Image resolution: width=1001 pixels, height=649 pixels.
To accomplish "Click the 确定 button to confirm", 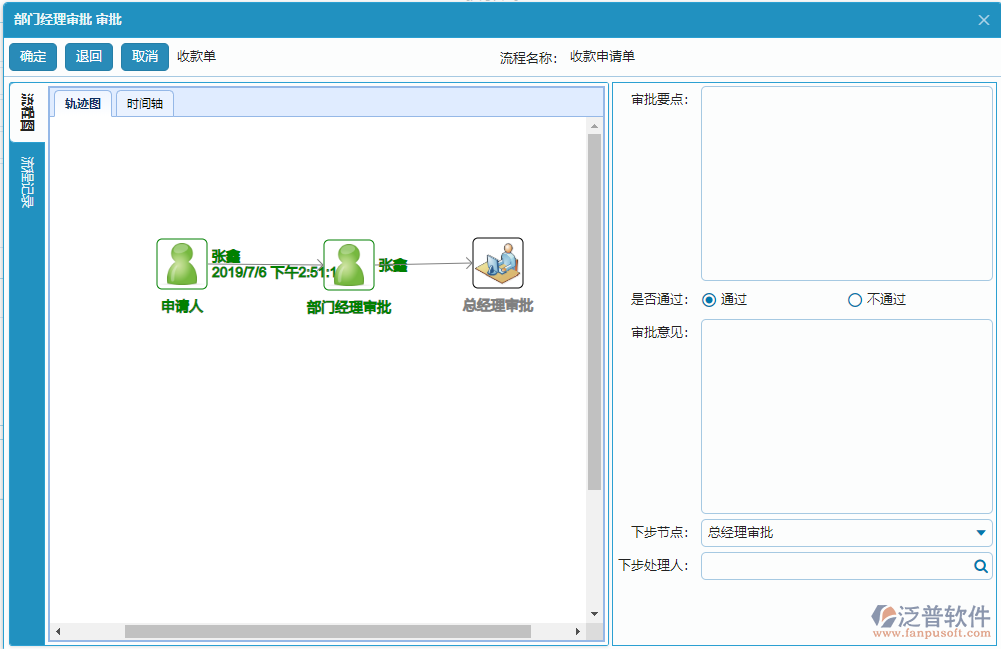I will tap(32, 57).
